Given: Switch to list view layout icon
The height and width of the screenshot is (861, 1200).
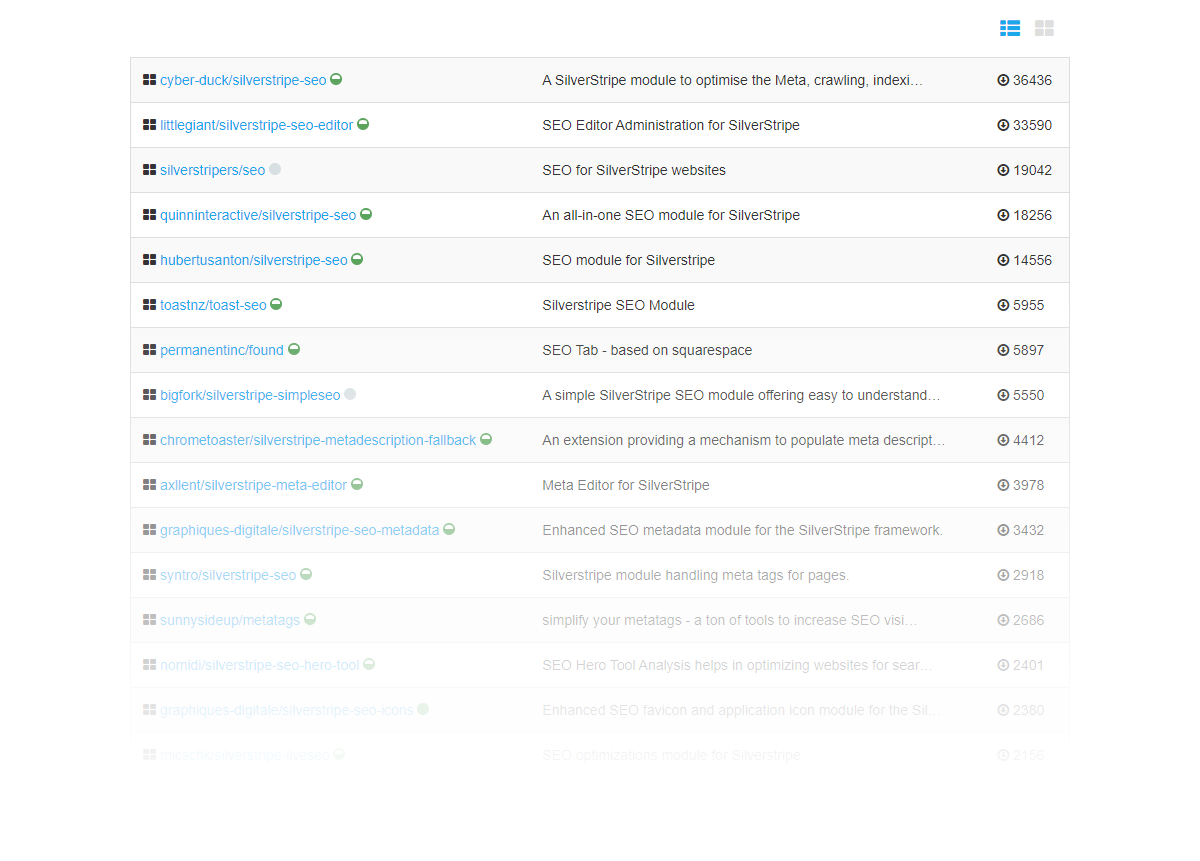Looking at the screenshot, I should pos(1010,28).
